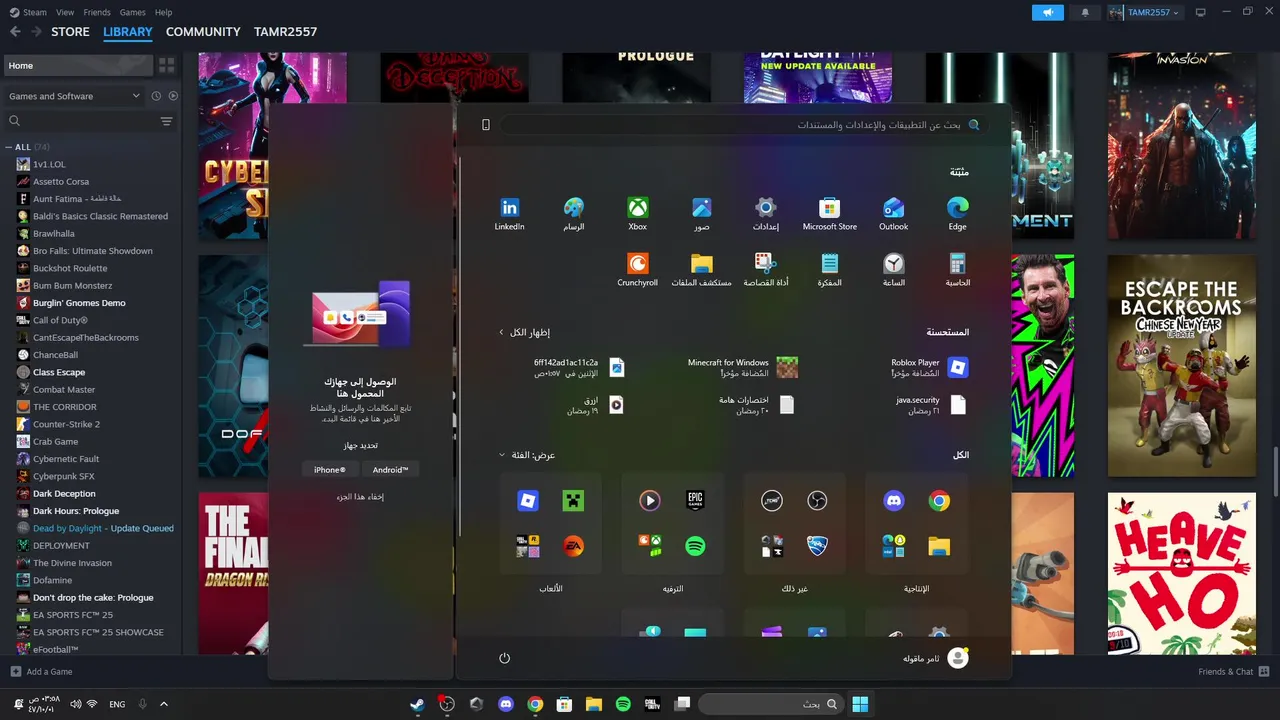Open the Heave Ho game cover
This screenshot has width=1280, height=720.
tap(1181, 574)
